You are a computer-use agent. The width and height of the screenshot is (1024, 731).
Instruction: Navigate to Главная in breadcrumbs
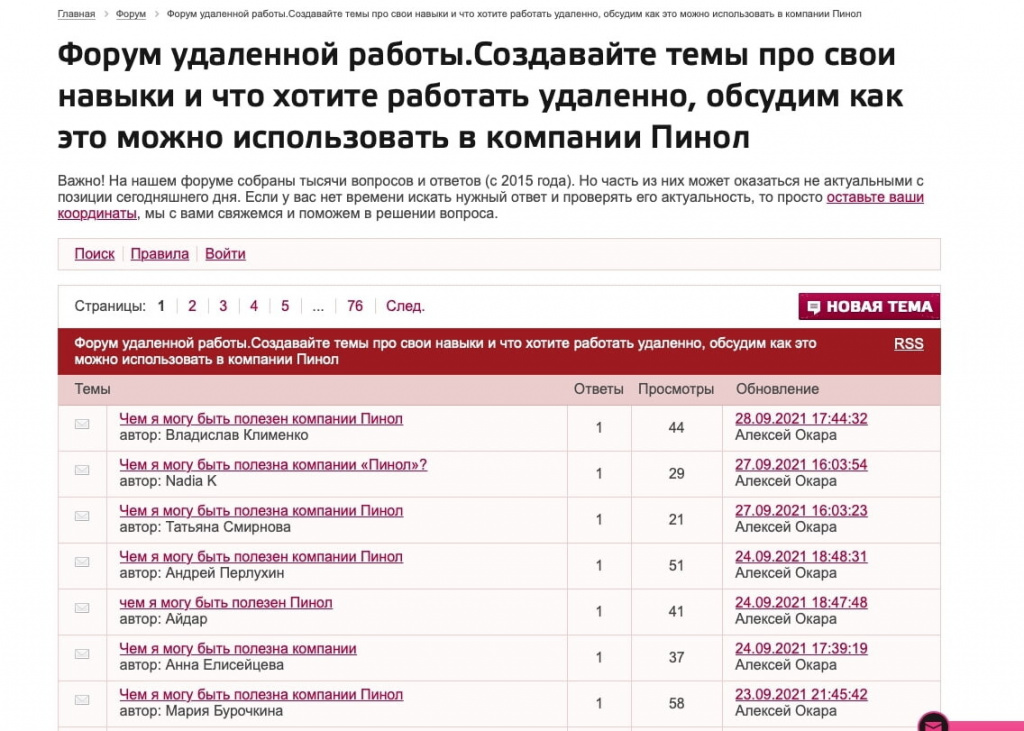tap(76, 14)
